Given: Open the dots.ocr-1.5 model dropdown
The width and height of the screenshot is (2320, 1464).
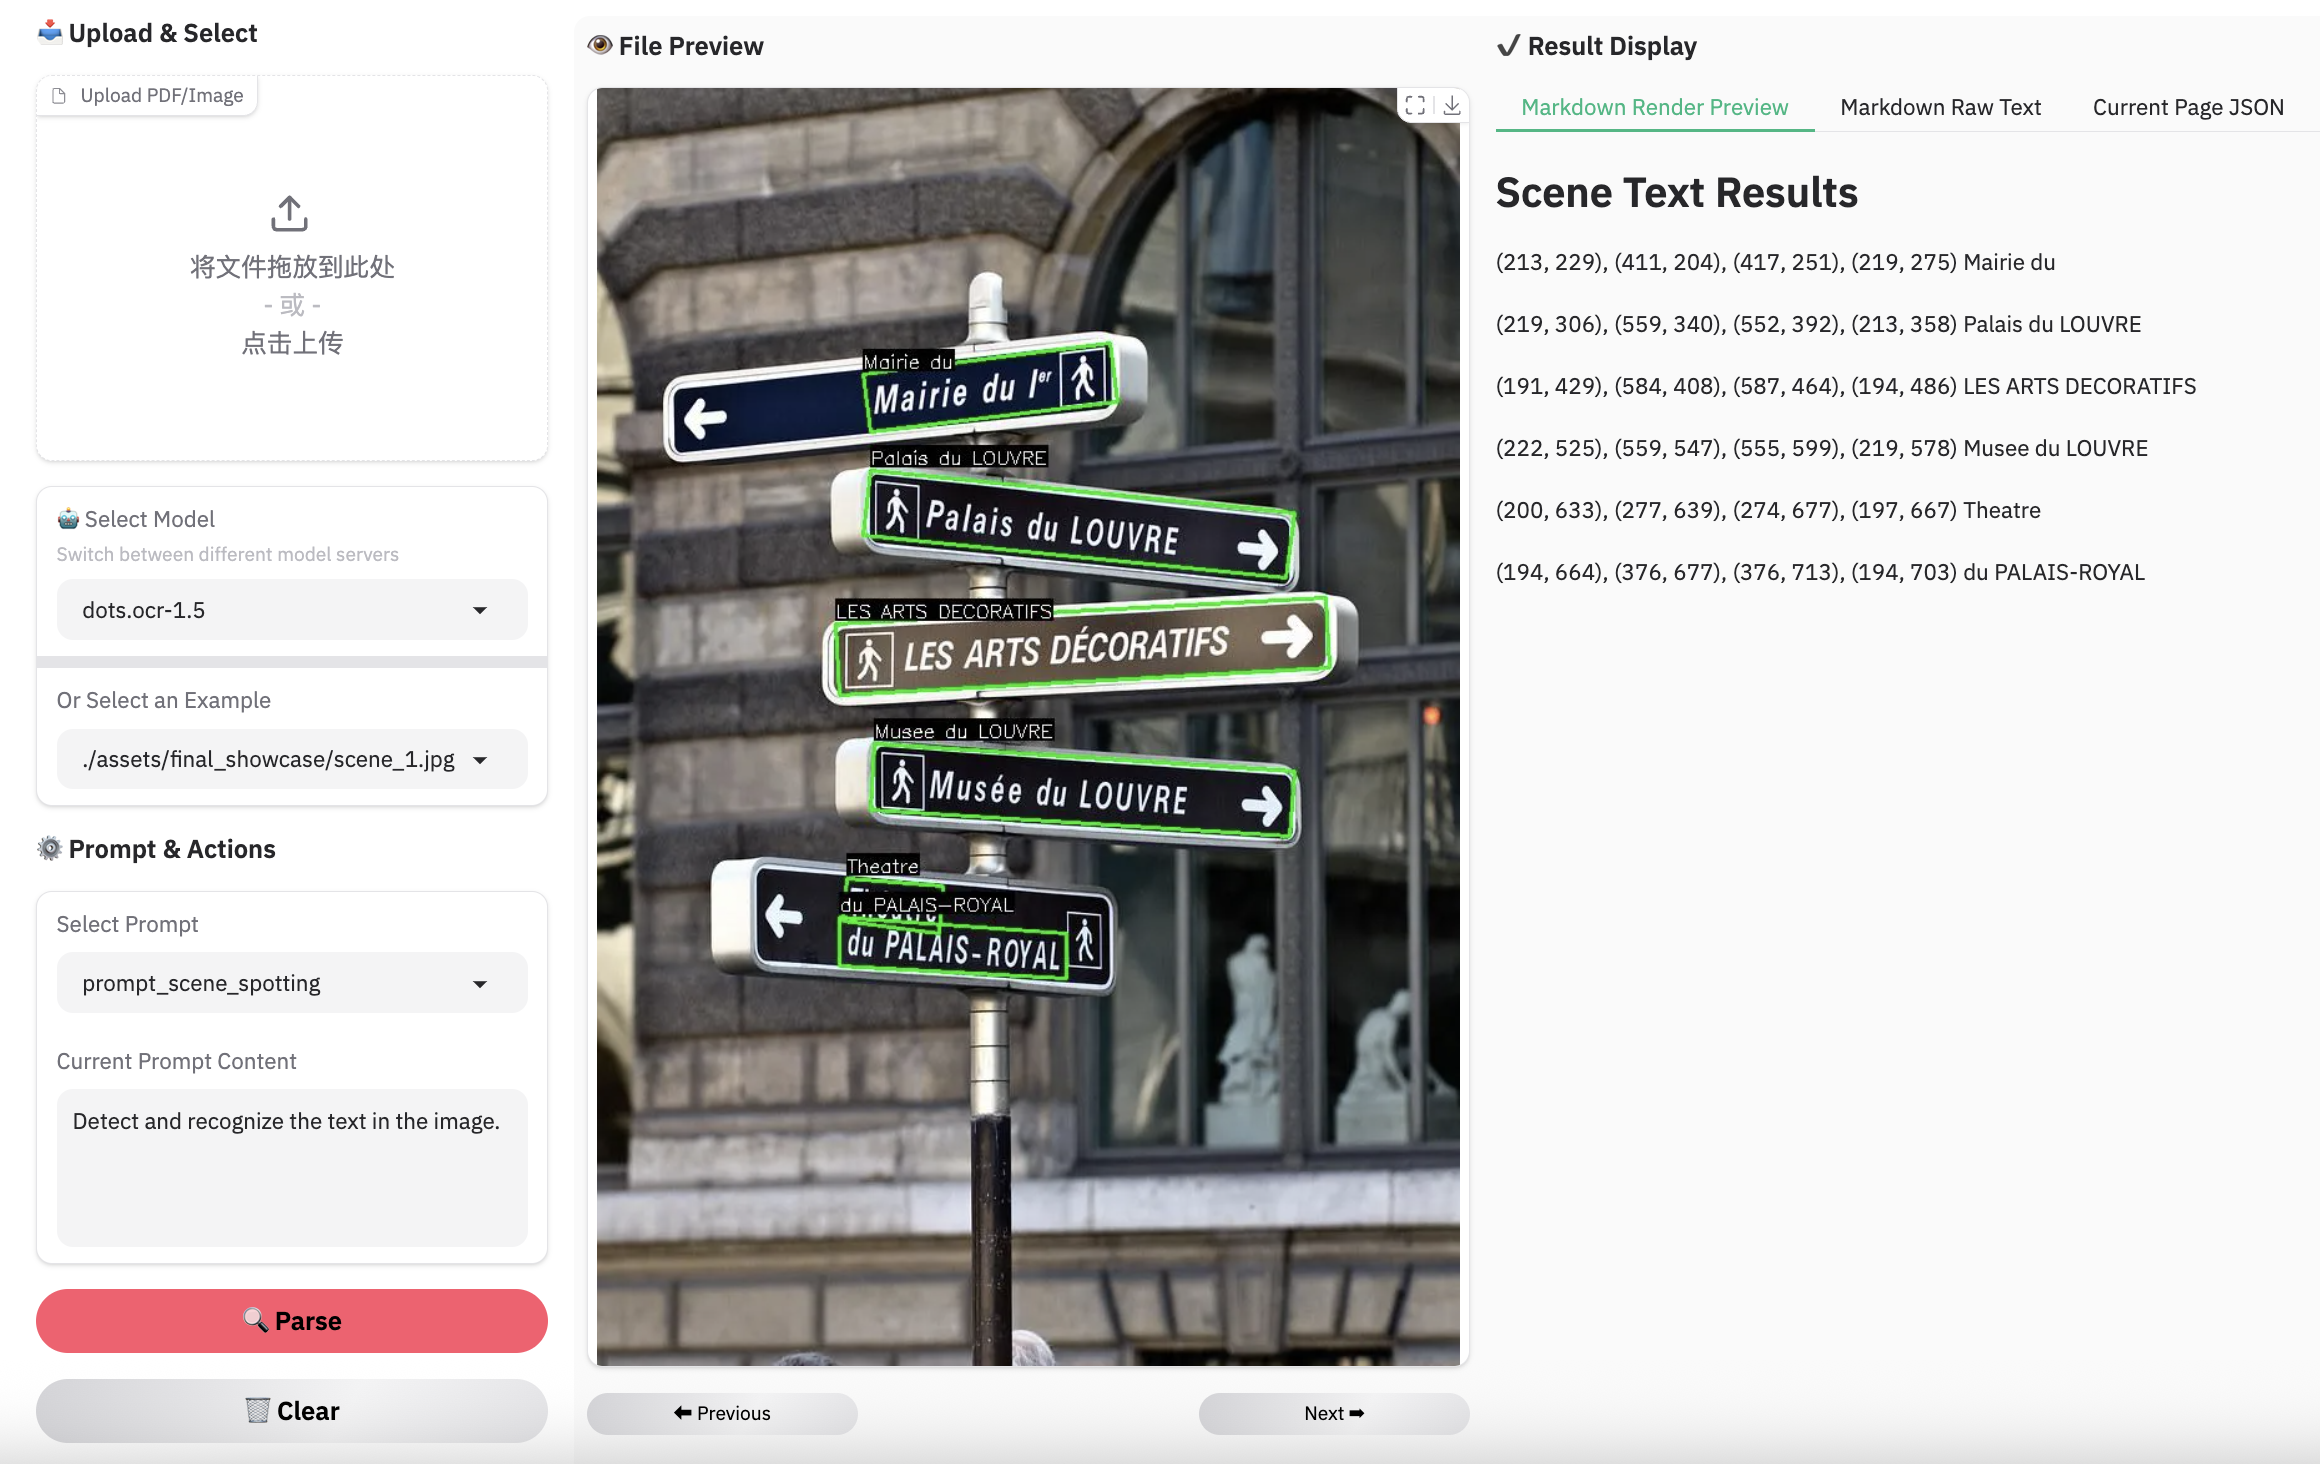Looking at the screenshot, I should (291, 610).
